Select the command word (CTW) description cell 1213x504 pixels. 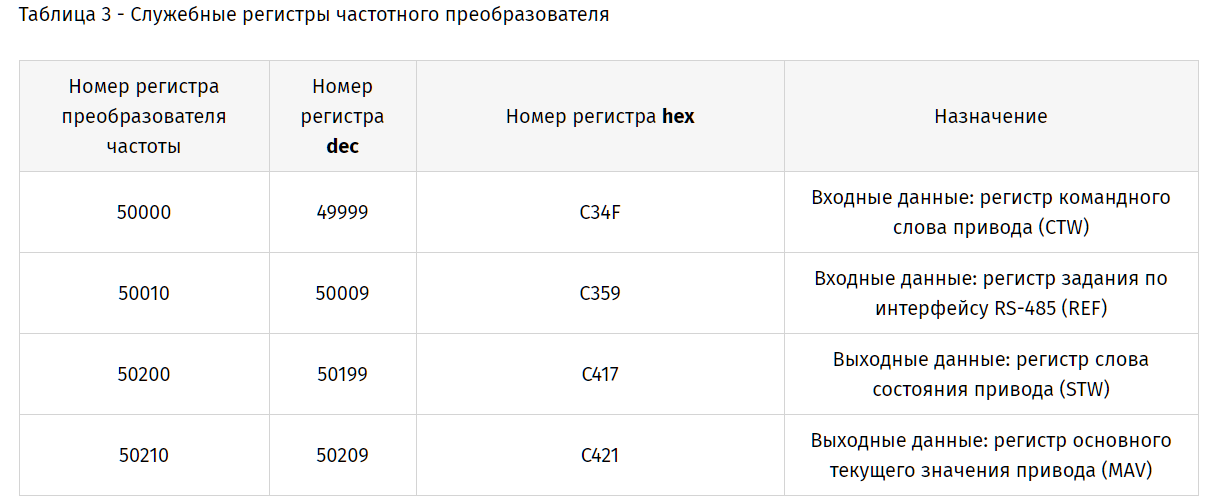pyautogui.click(x=990, y=212)
